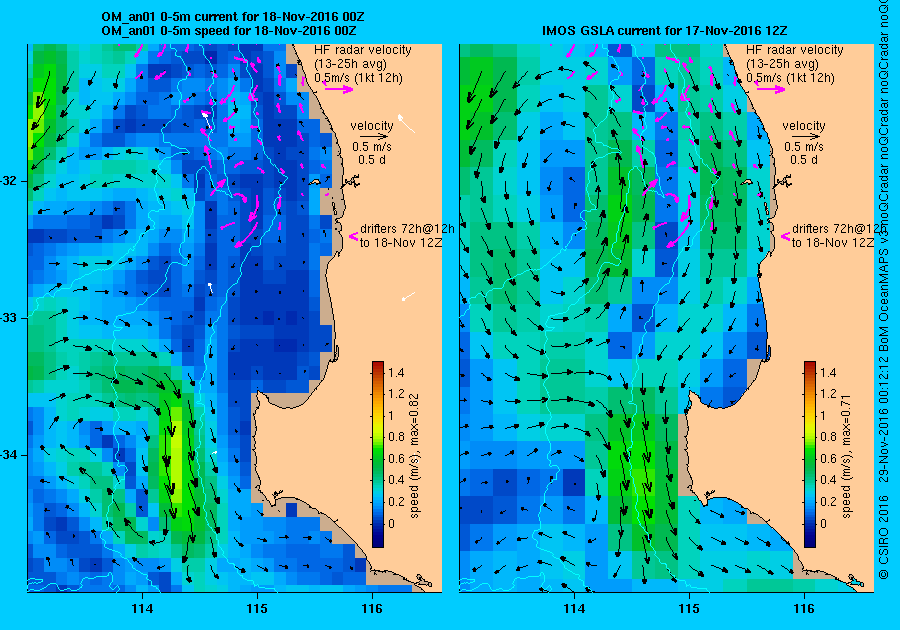
Task: Click the 0.8 tick on OM_an01 colorbar
Action: pyautogui.click(x=396, y=437)
